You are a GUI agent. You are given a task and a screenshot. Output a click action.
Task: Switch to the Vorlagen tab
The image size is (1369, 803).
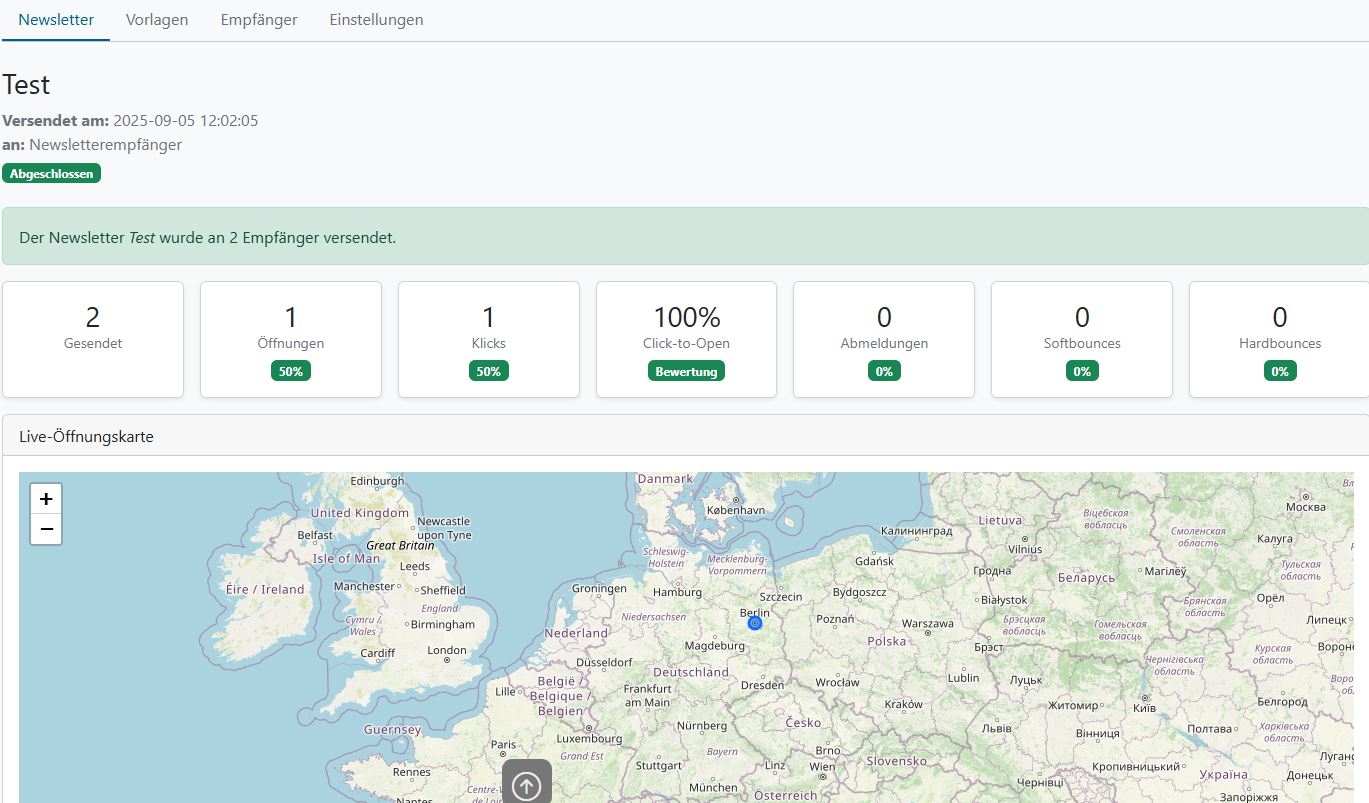(156, 19)
